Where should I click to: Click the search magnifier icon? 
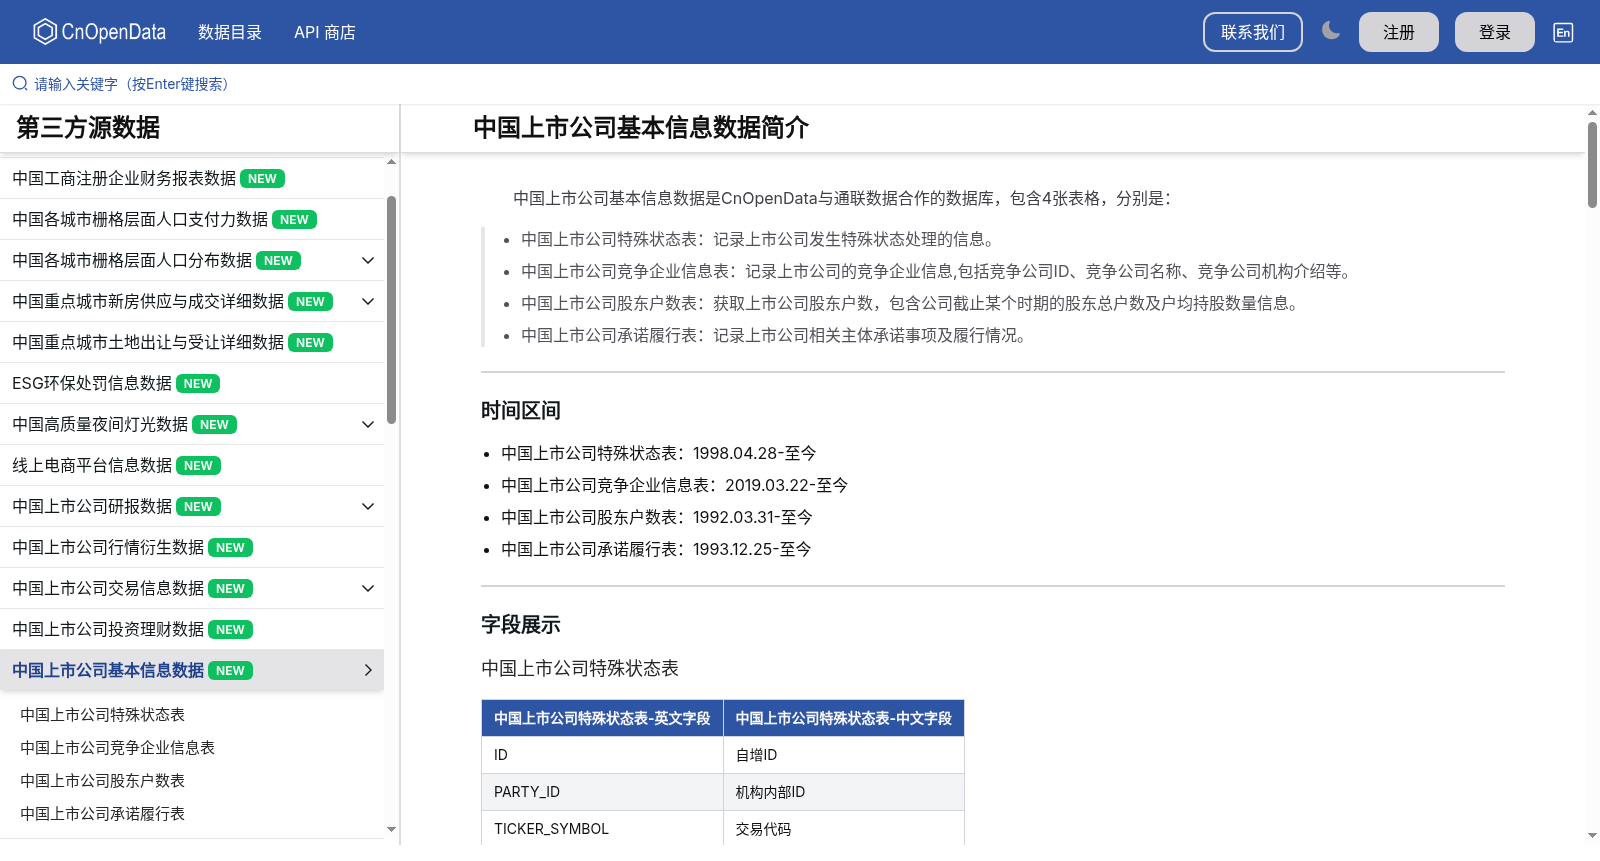pyautogui.click(x=20, y=84)
